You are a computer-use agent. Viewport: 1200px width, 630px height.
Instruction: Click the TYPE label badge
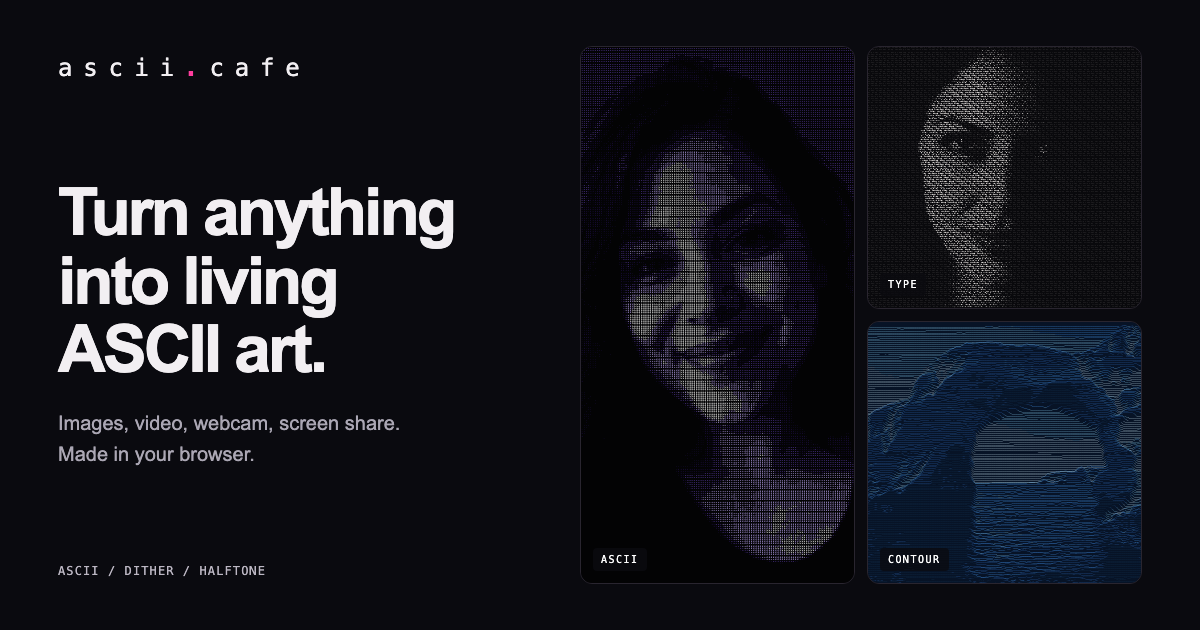902,284
